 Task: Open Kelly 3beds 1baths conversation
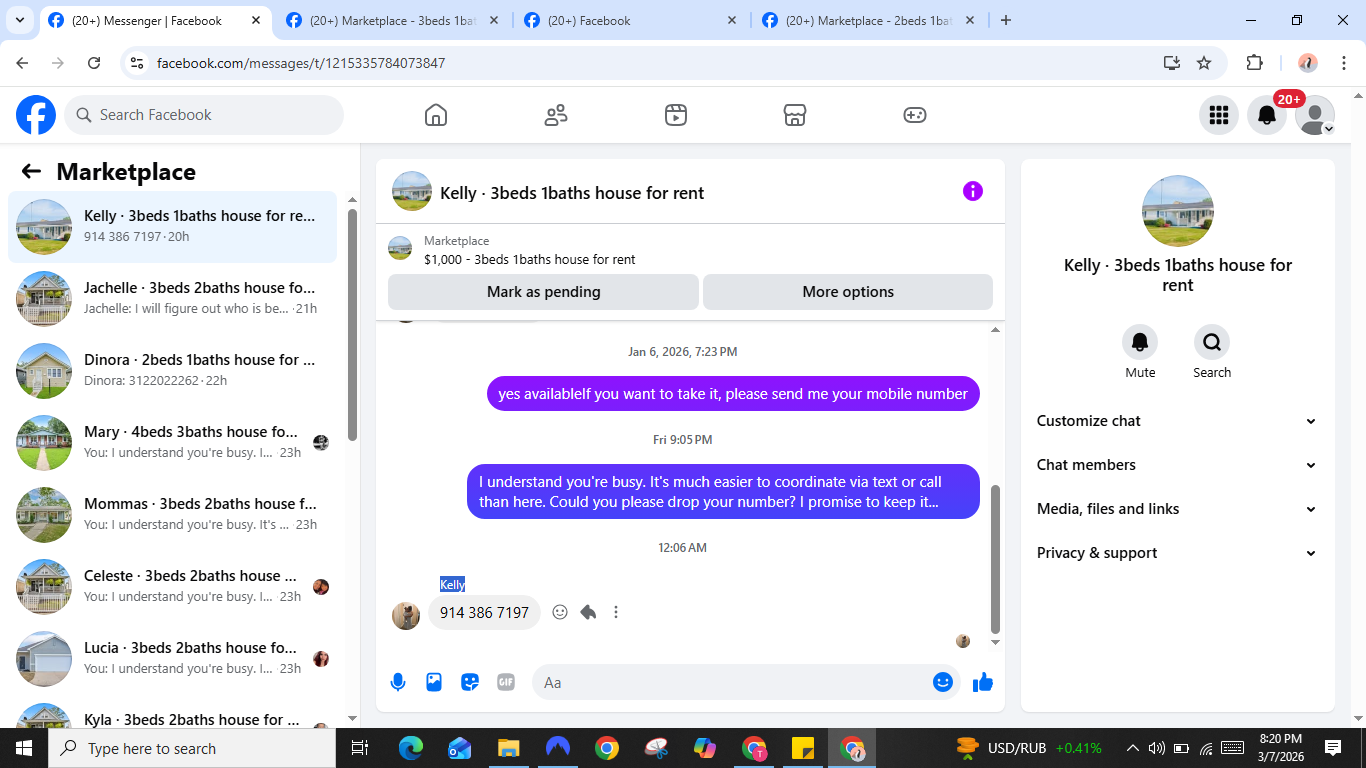pyautogui.click(x=172, y=227)
